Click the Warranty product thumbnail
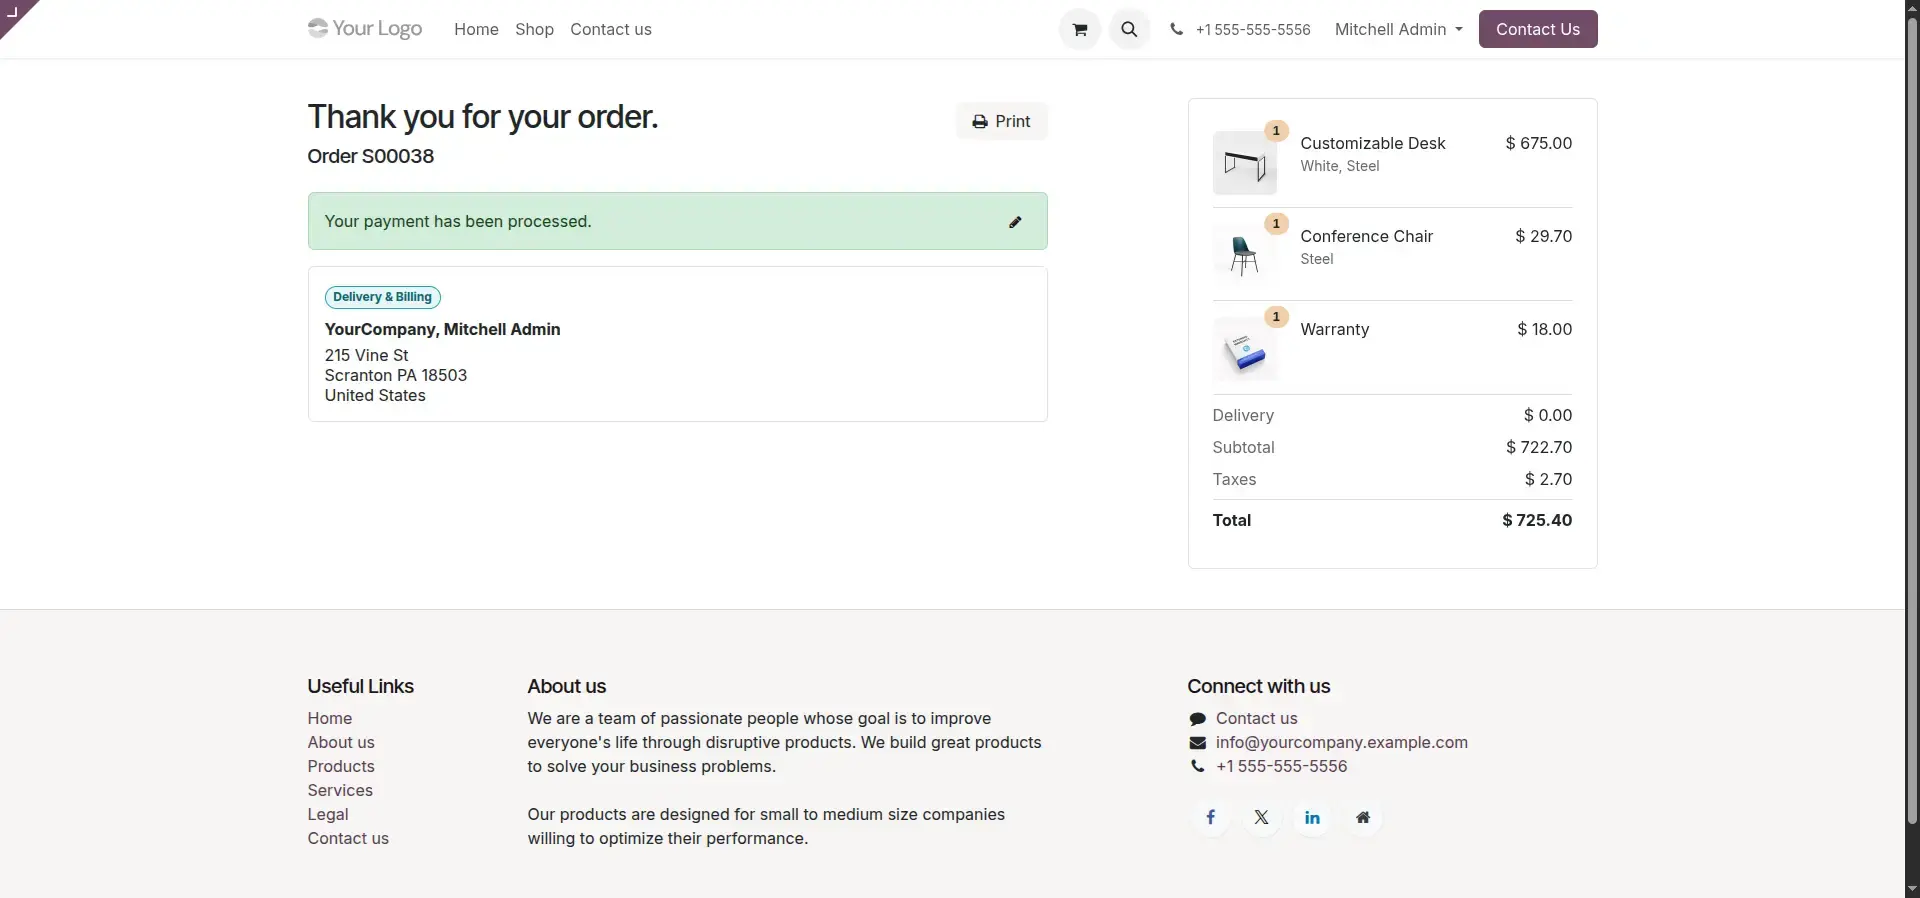The width and height of the screenshot is (1920, 898). click(x=1244, y=349)
